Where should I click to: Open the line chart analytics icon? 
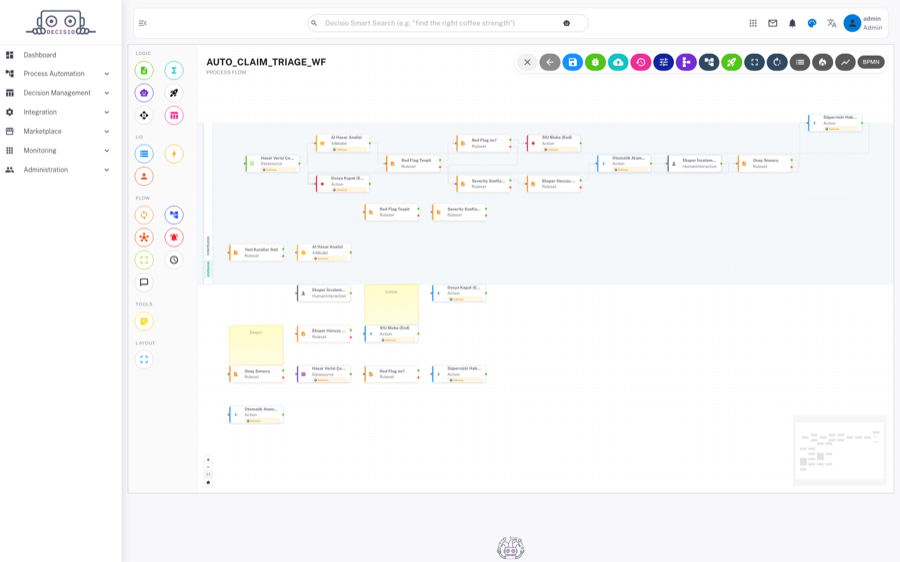[x=845, y=62]
